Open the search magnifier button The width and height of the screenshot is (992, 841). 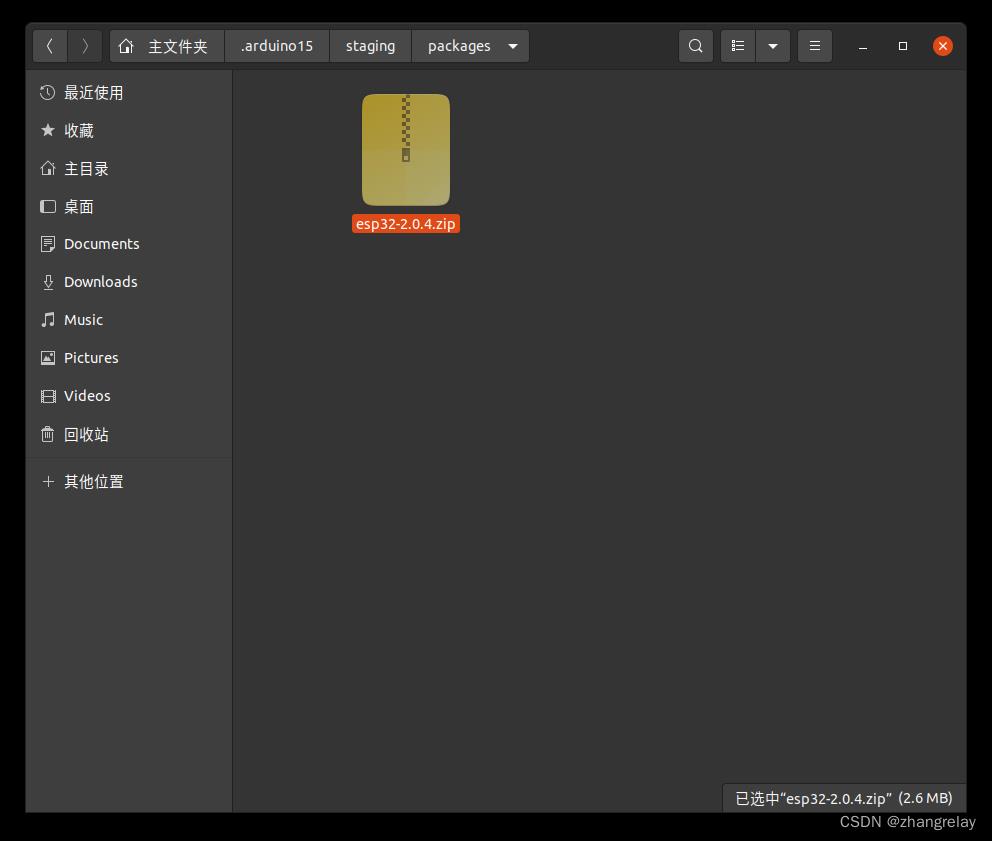(695, 46)
